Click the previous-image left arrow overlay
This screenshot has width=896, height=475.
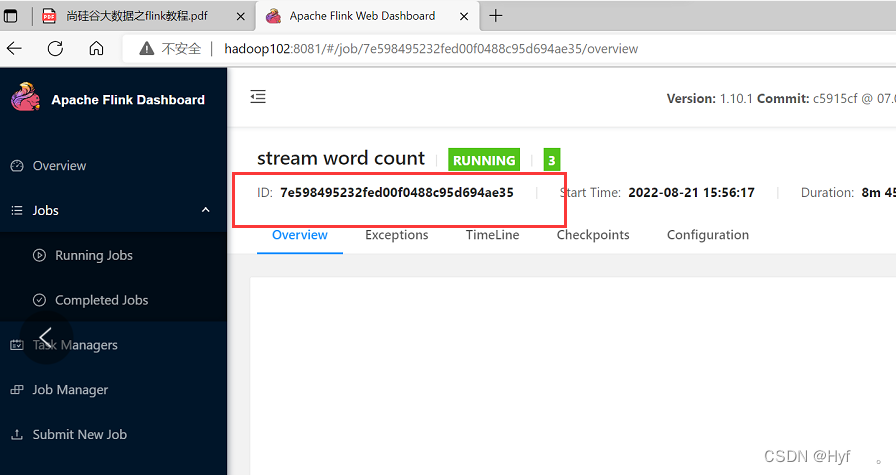pos(46,337)
